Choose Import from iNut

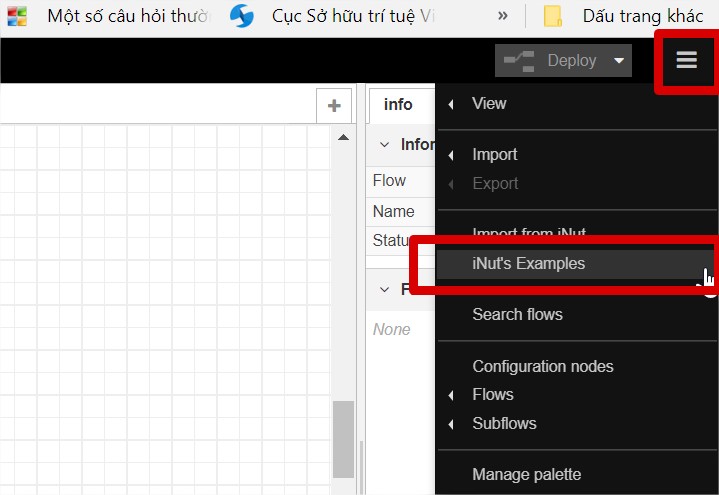[x=529, y=232]
